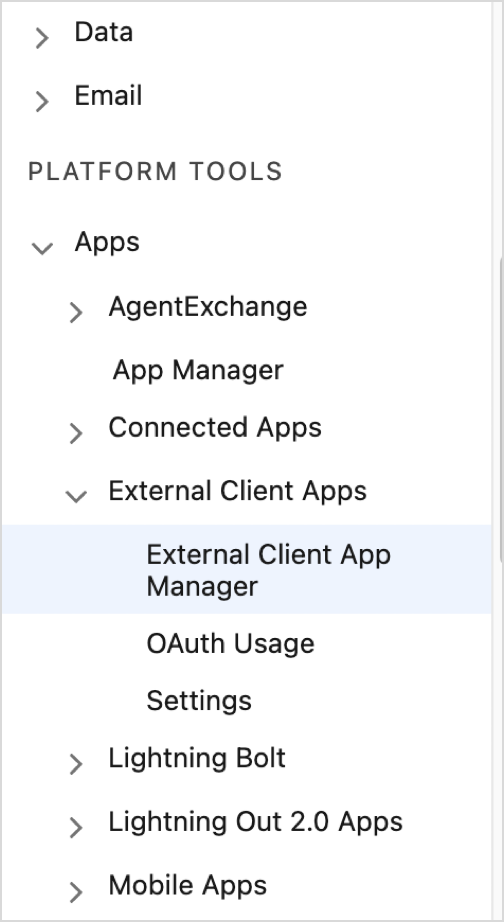Select External Client Apps label
This screenshot has height=922, width=504.
[238, 491]
